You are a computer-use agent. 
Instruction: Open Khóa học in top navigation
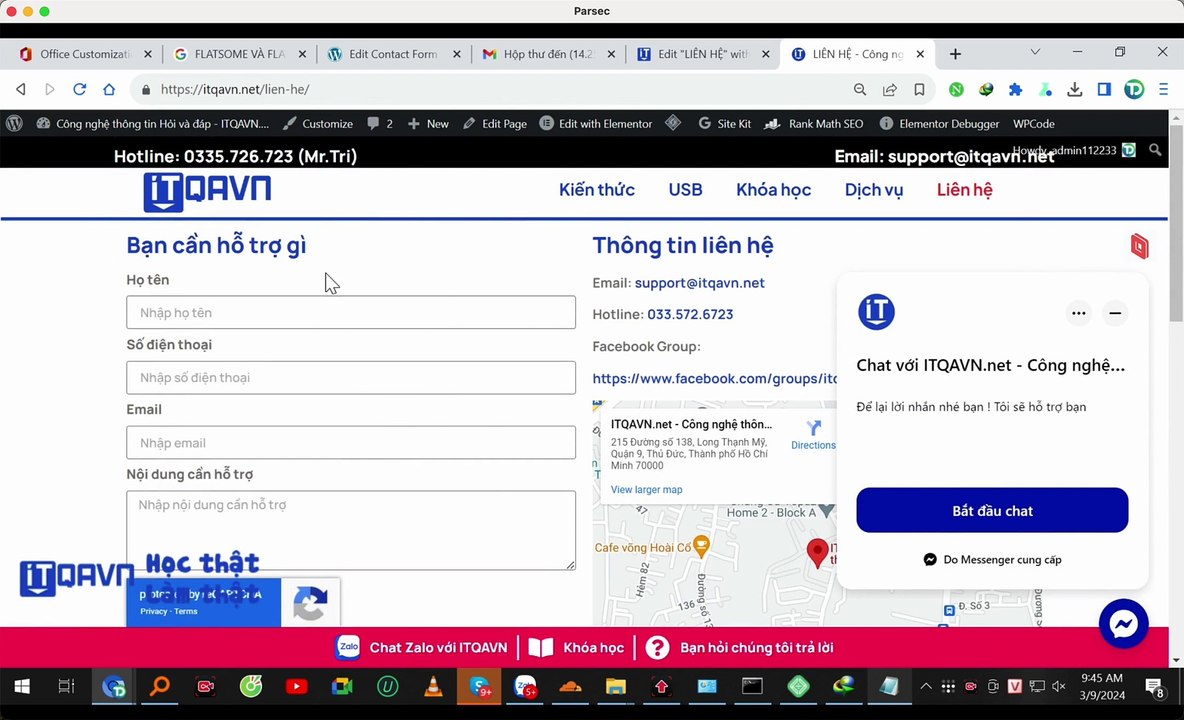773,190
